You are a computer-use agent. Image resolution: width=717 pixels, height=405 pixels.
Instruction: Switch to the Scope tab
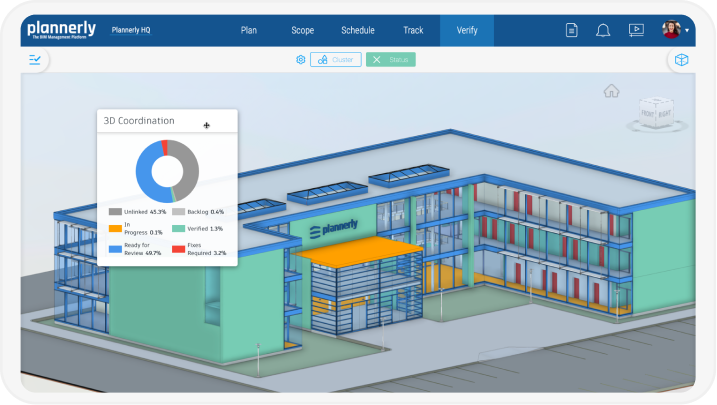tap(302, 30)
